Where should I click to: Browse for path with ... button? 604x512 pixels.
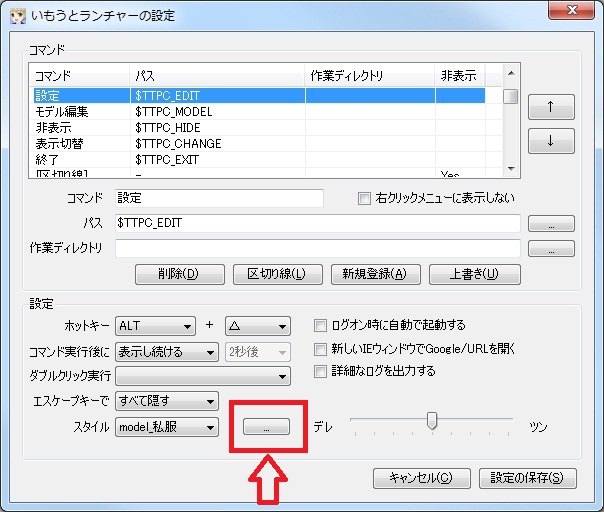pyautogui.click(x=551, y=223)
